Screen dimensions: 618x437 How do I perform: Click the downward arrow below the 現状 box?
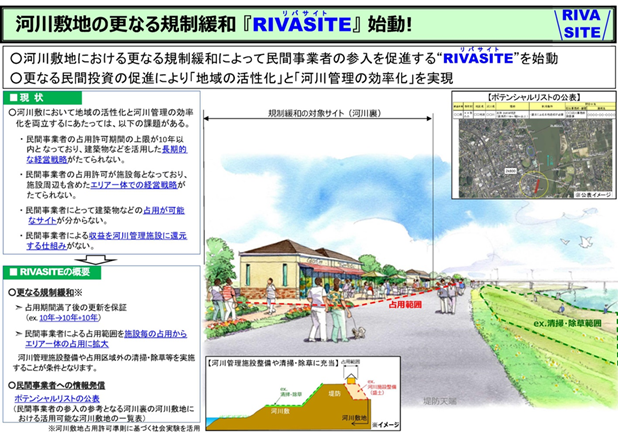(x=95, y=259)
